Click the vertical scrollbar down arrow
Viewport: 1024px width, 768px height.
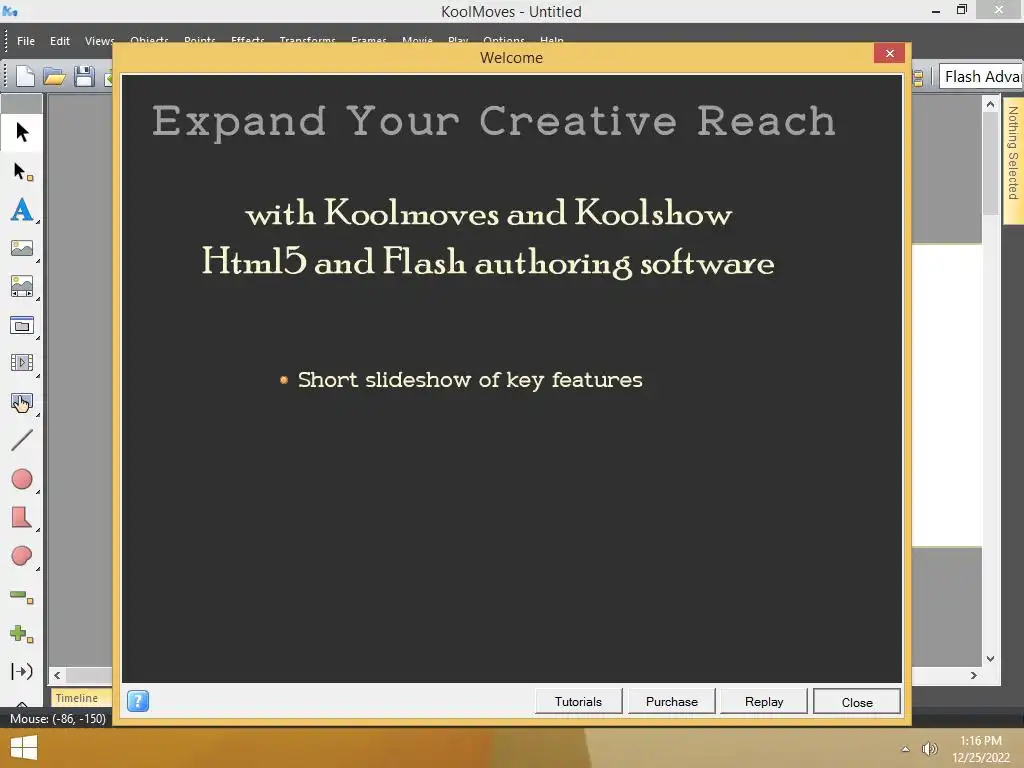[990, 658]
